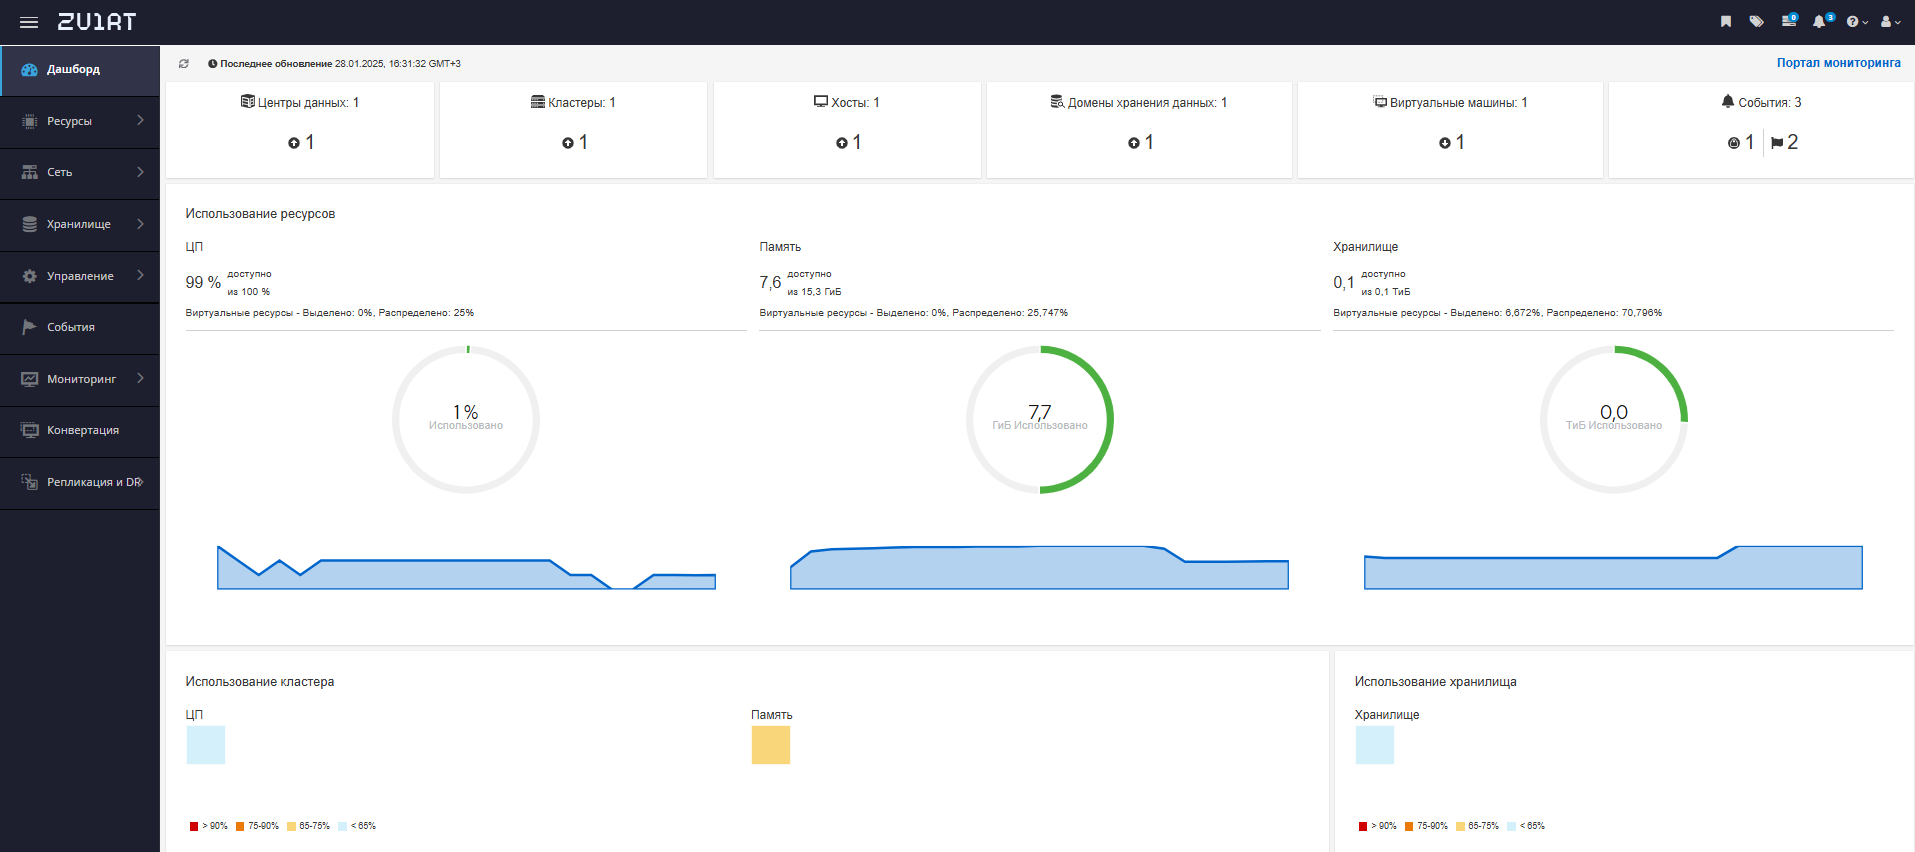Click the Сеть network icon
The height and width of the screenshot is (852, 1915).
[30, 173]
